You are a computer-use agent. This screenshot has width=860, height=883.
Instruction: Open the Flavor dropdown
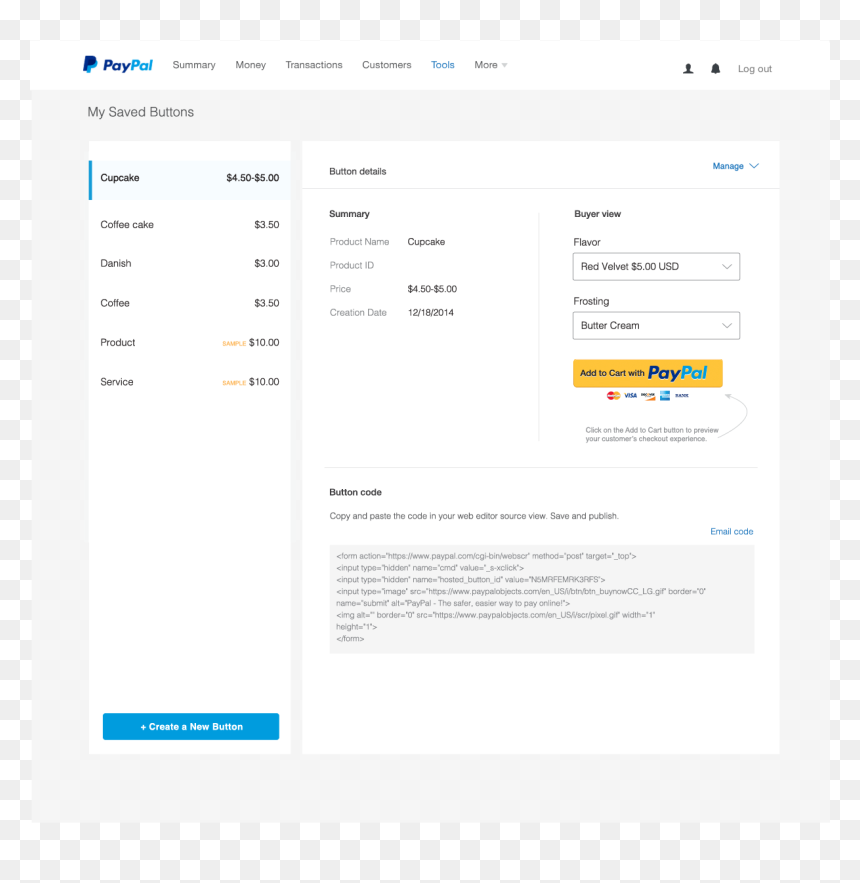click(656, 266)
